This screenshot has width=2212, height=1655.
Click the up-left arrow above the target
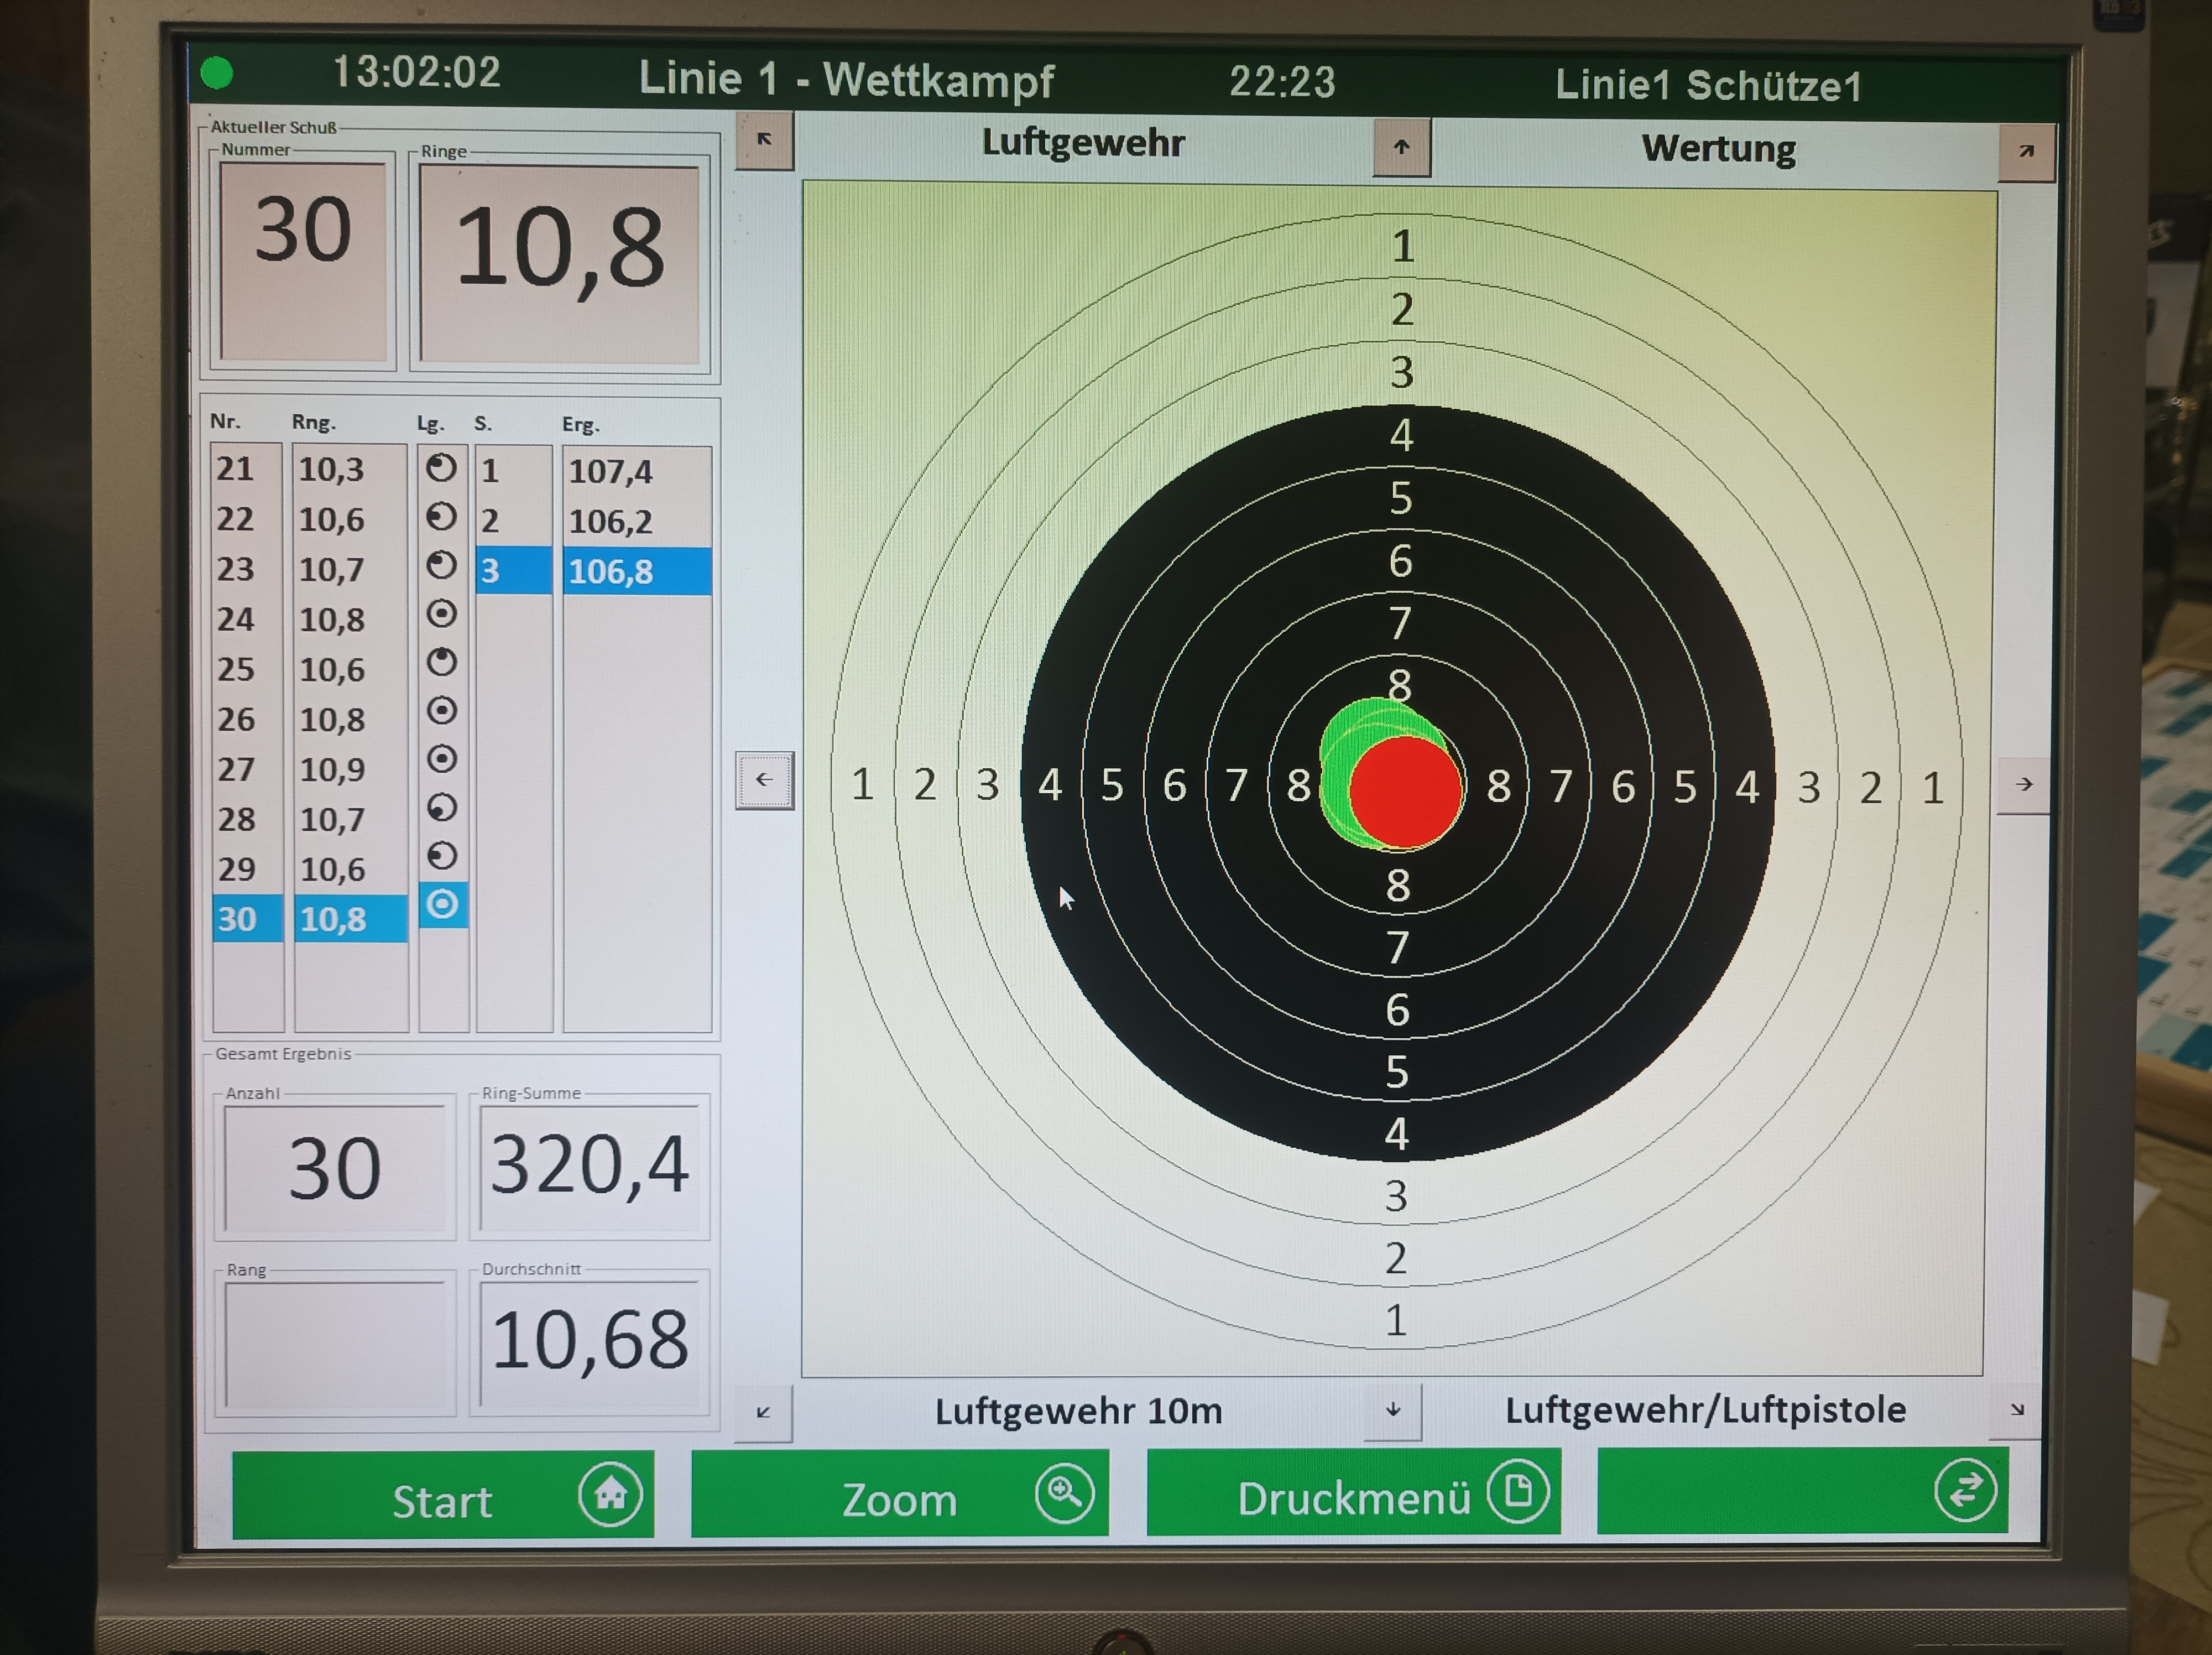point(764,141)
